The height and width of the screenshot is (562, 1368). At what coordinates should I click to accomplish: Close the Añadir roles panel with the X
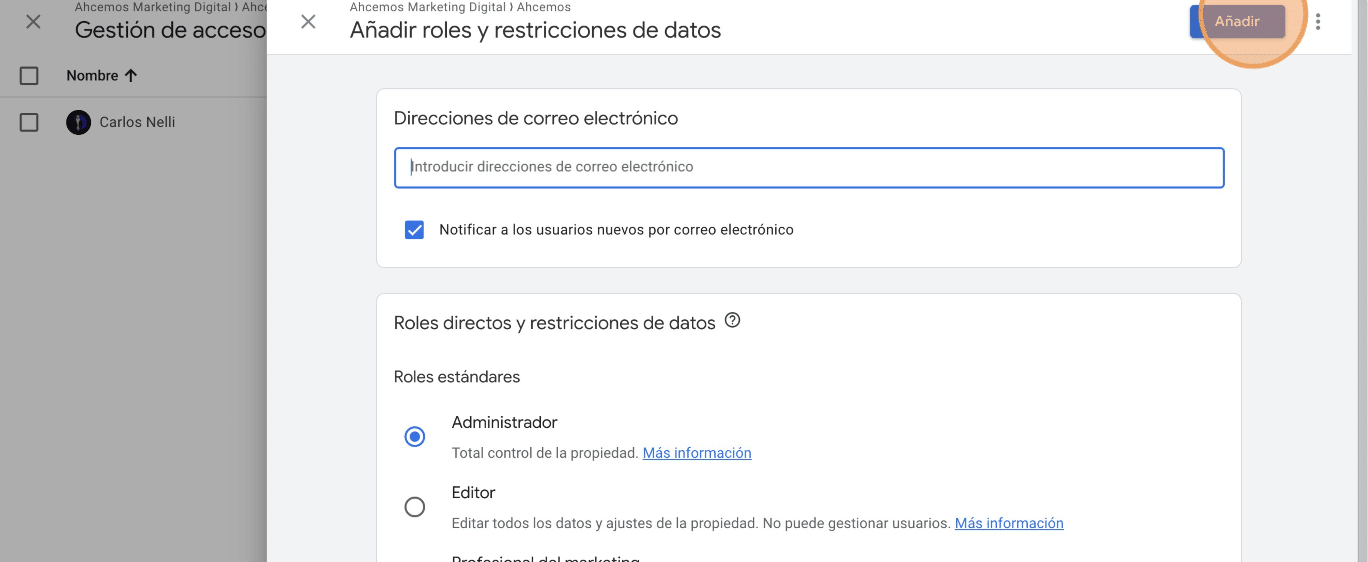click(308, 22)
